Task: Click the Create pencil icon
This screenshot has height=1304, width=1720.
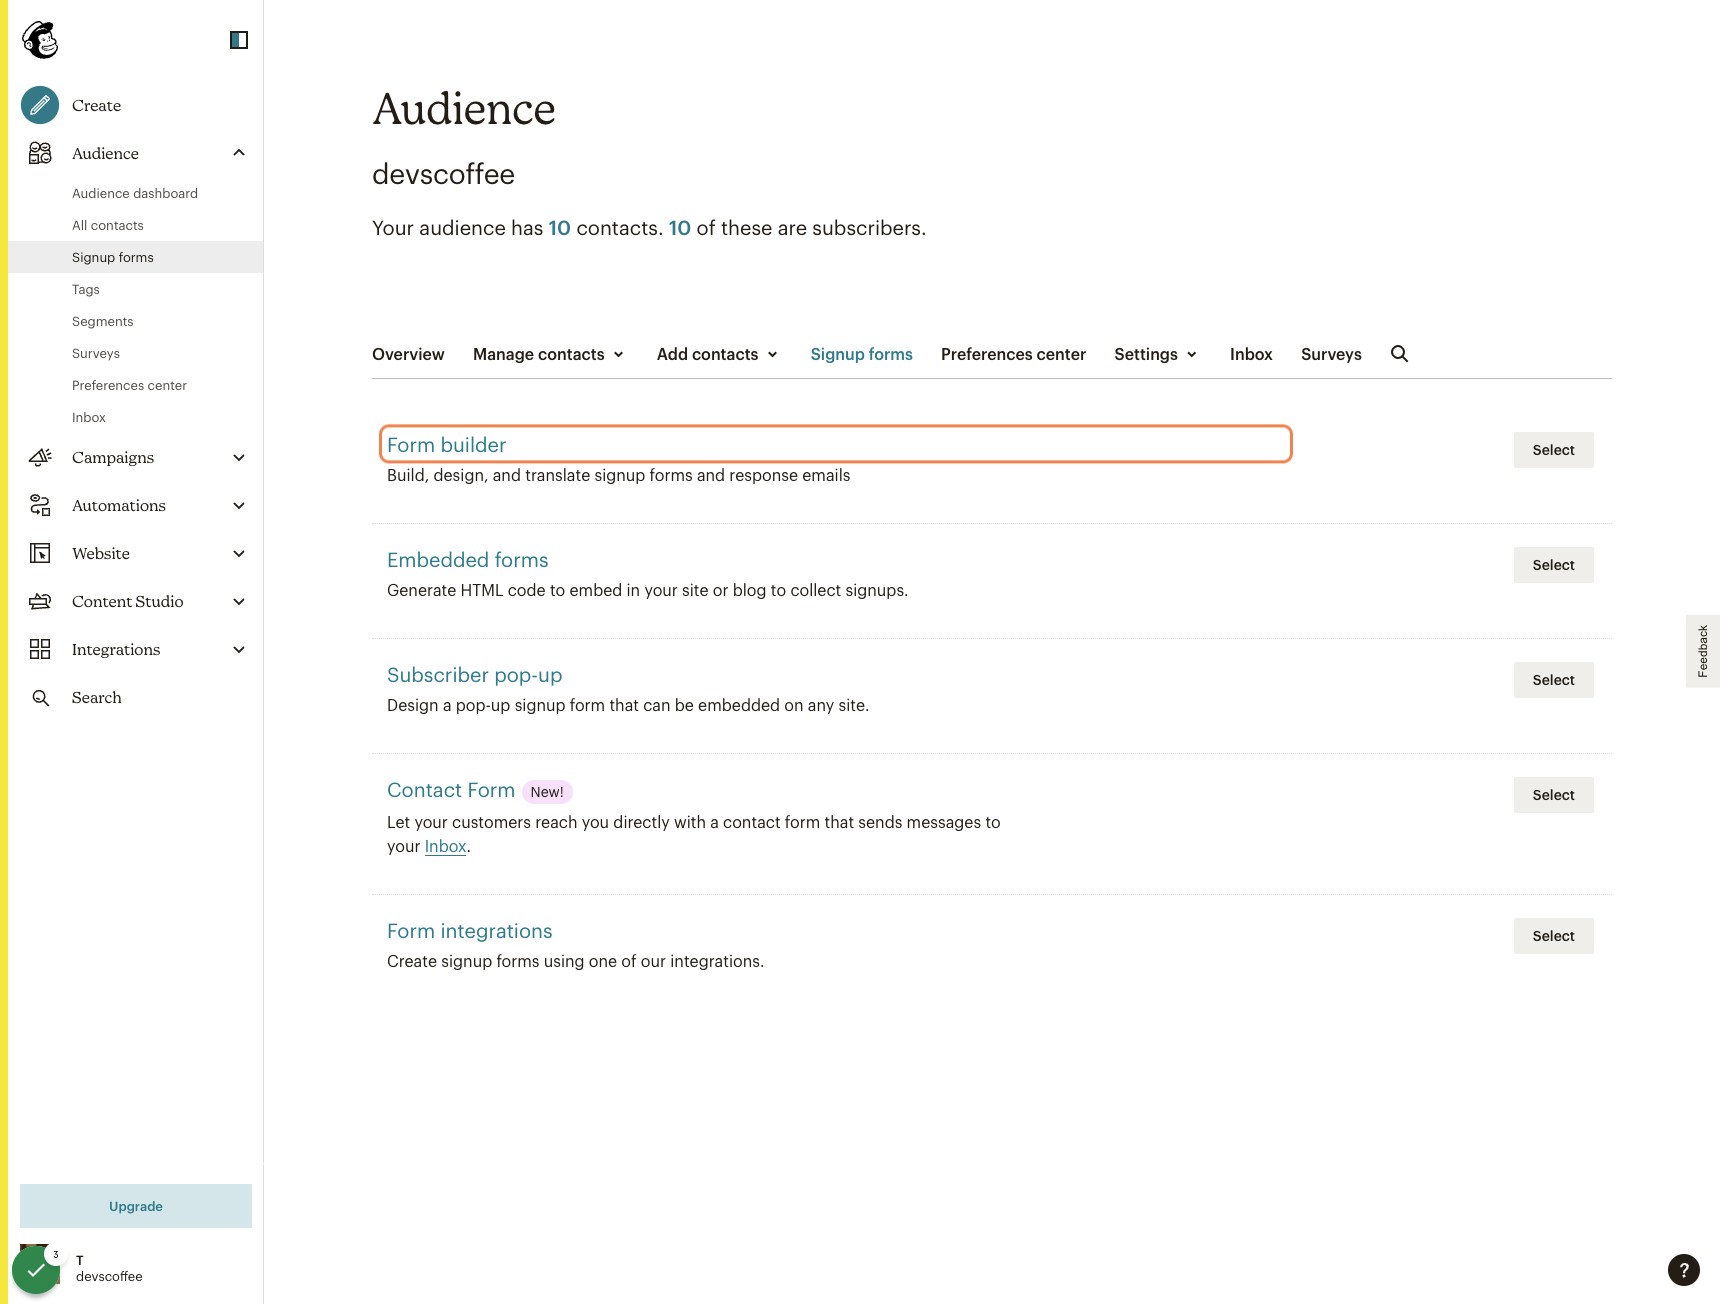Action: pyautogui.click(x=40, y=105)
